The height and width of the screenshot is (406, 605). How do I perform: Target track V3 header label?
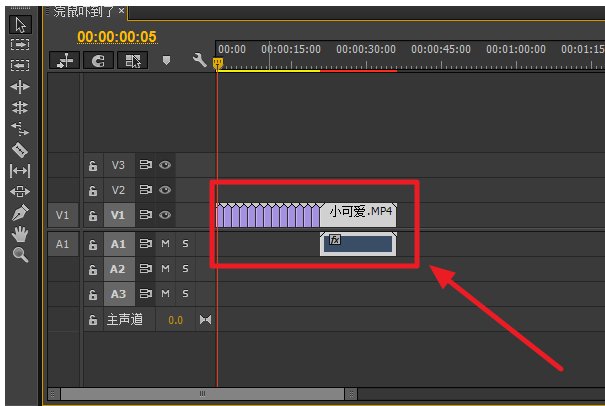pos(118,165)
